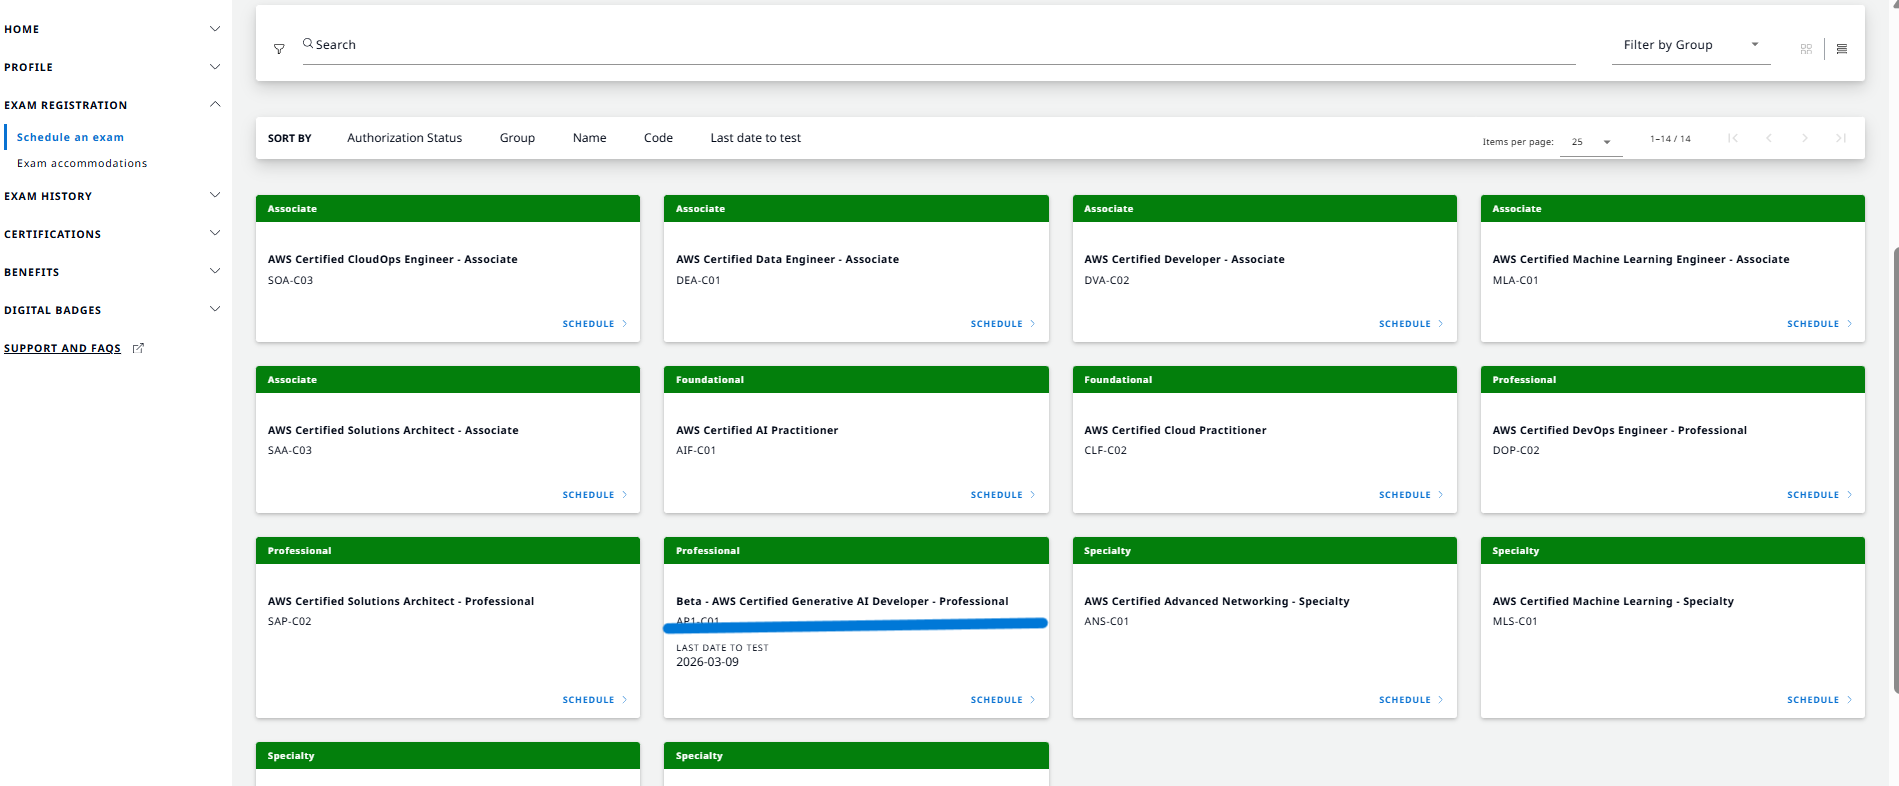Schedule Solutions Architect Associate exam
1899x786 pixels.
click(x=594, y=495)
